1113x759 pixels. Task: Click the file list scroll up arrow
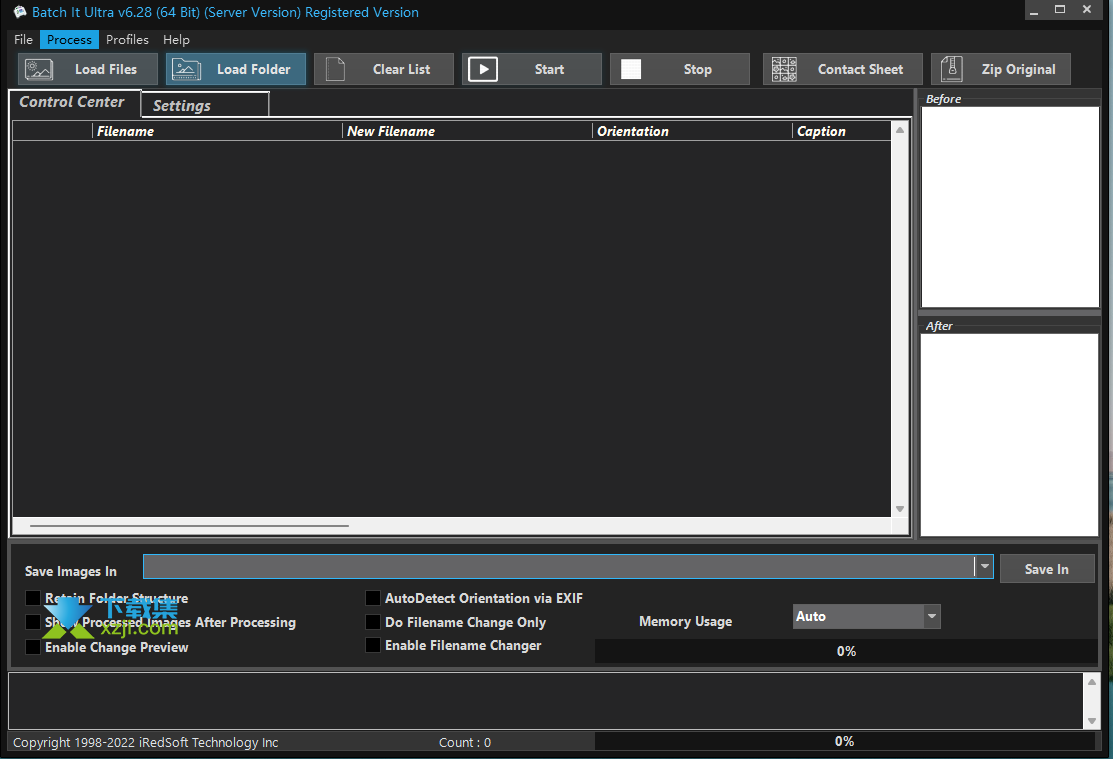900,130
